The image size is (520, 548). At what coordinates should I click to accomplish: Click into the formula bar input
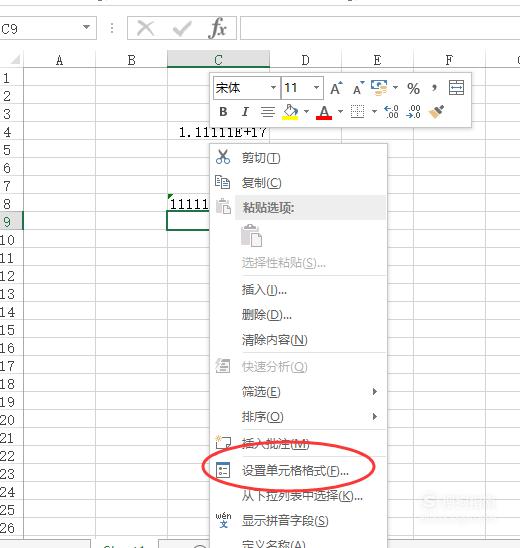click(x=380, y=28)
